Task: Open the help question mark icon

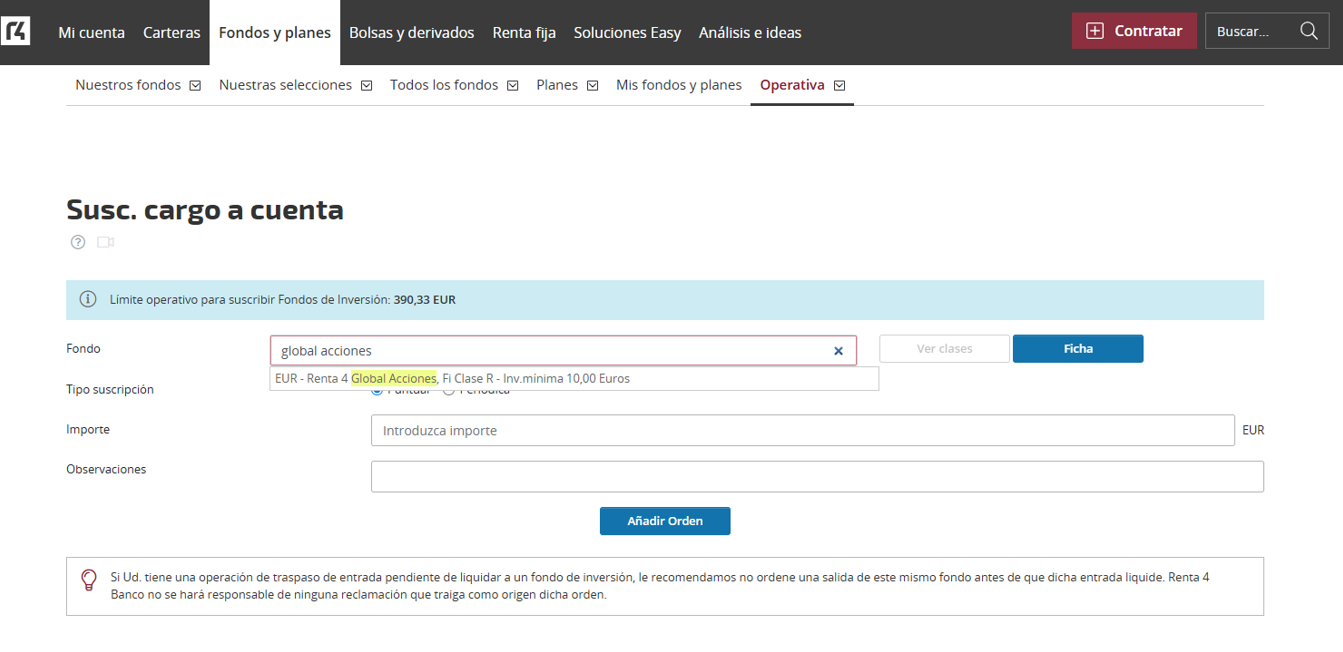Action: click(x=78, y=242)
